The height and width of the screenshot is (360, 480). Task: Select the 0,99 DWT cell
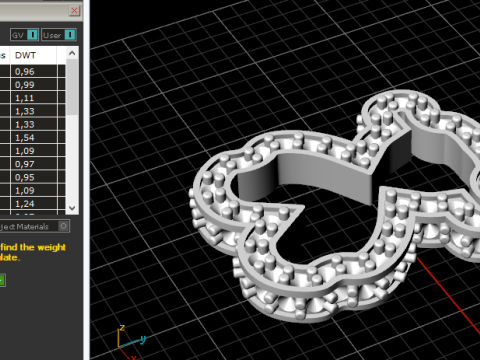point(34,85)
